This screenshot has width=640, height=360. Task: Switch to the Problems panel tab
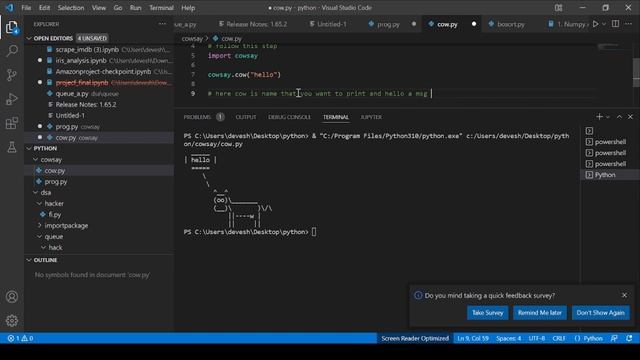197,117
